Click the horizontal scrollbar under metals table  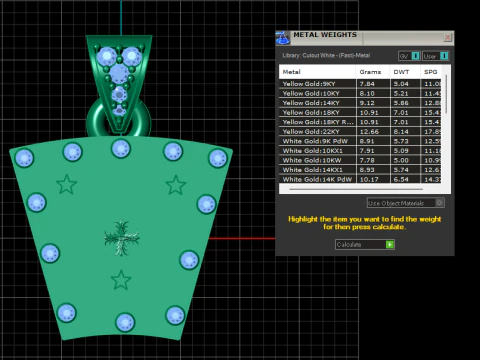pyautogui.click(x=356, y=189)
